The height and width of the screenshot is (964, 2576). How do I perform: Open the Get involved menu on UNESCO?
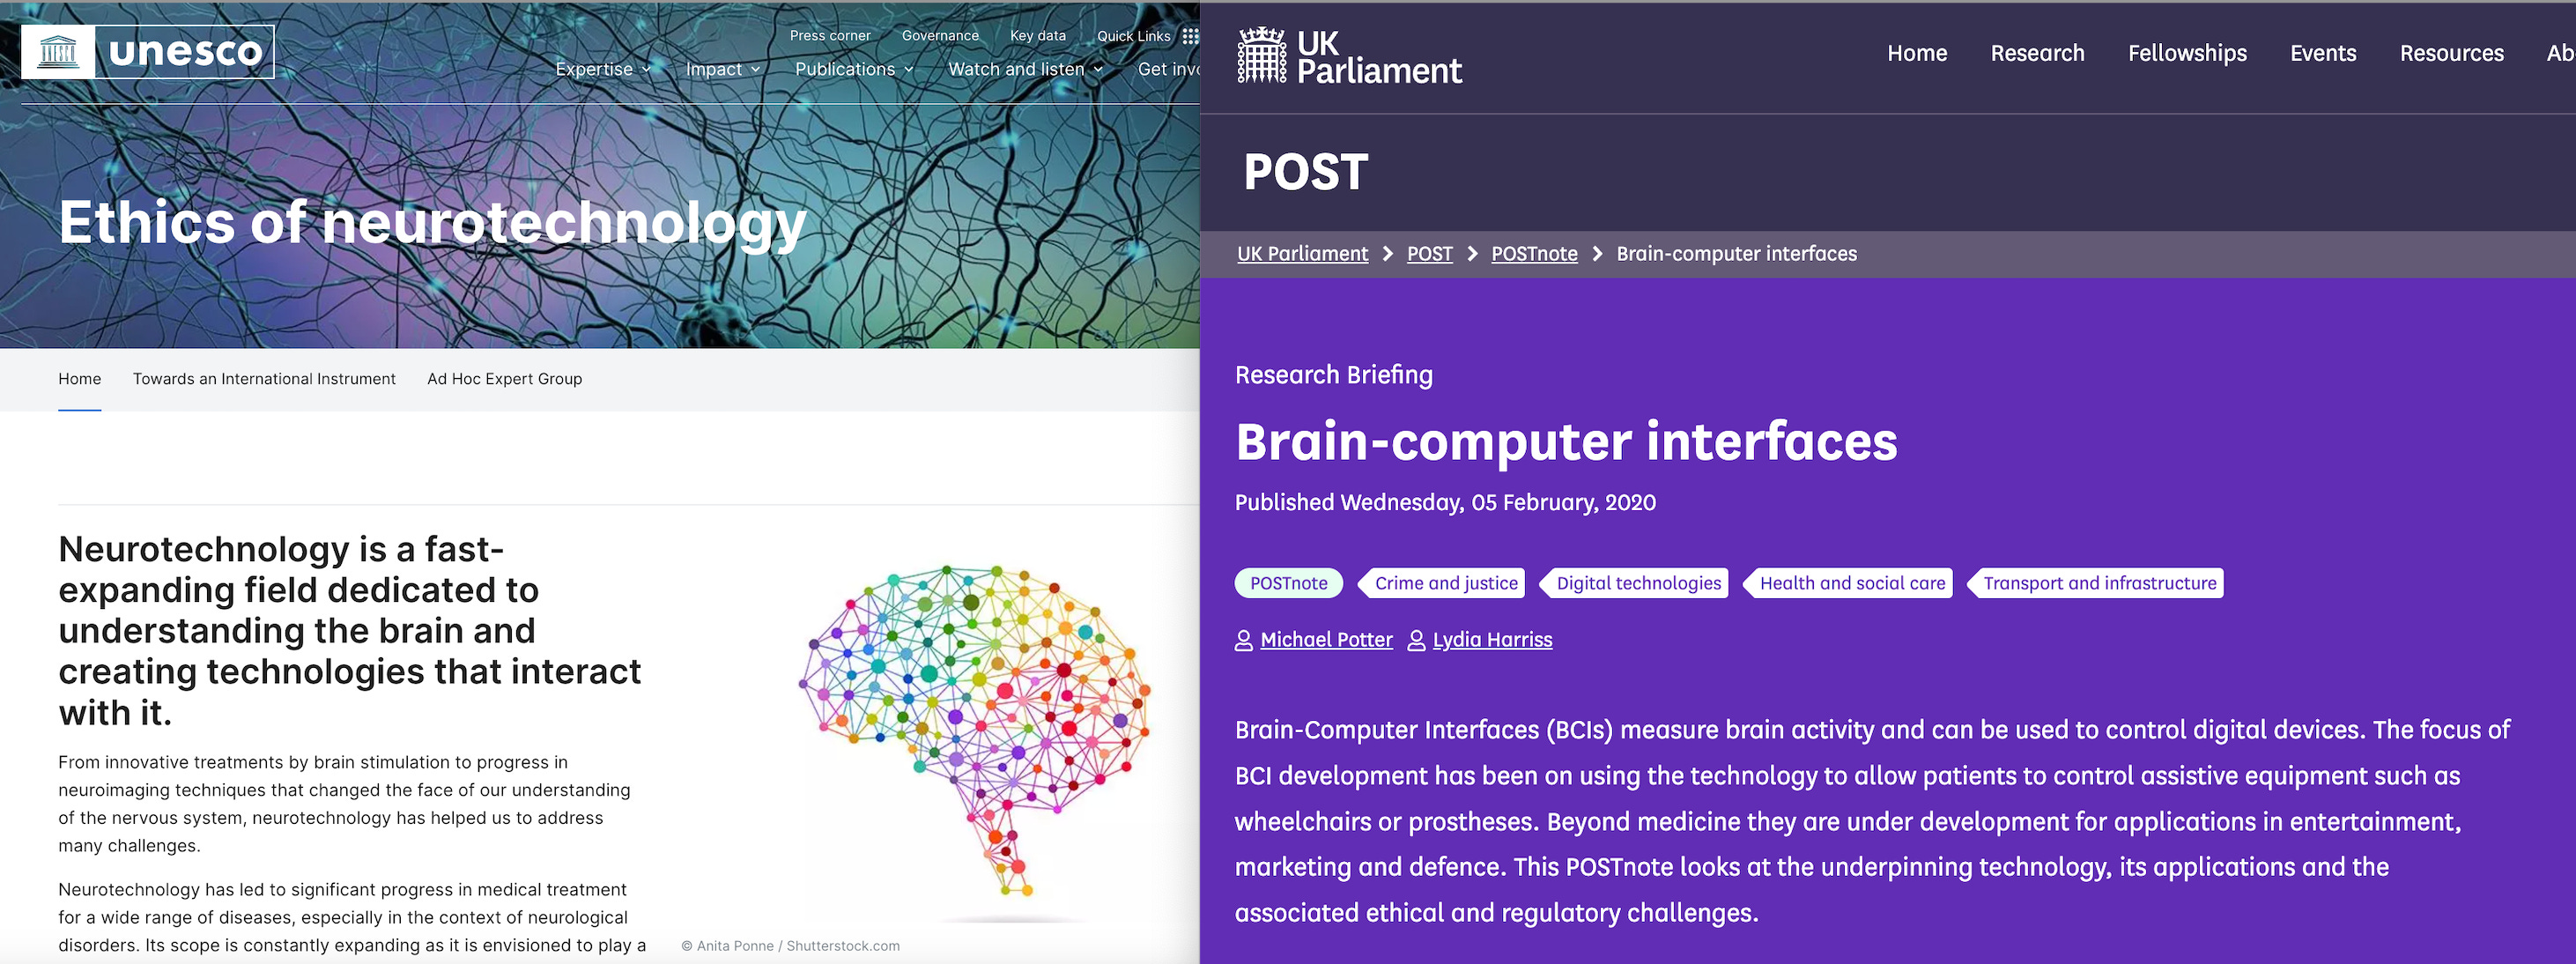click(x=1168, y=69)
